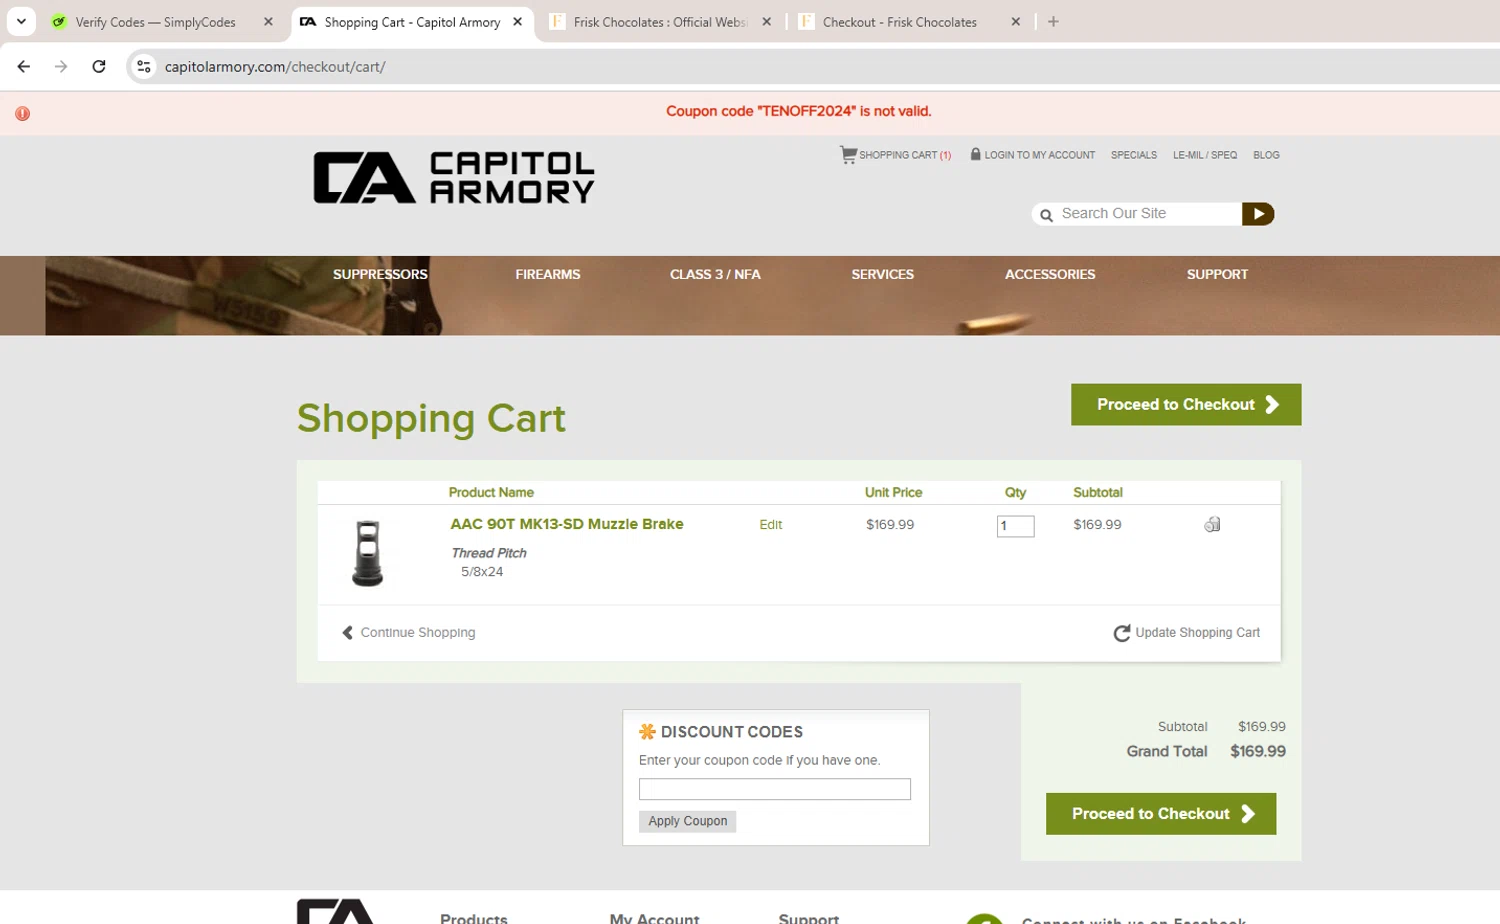This screenshot has height=924, width=1500.
Task: Open the Suppressors menu
Action: 380,274
